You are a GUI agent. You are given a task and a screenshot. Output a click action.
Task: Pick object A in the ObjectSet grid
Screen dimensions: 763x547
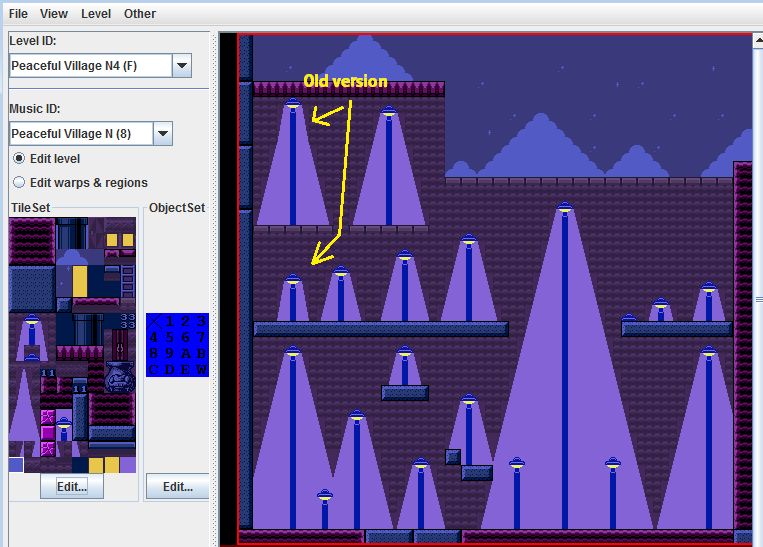coord(185,353)
